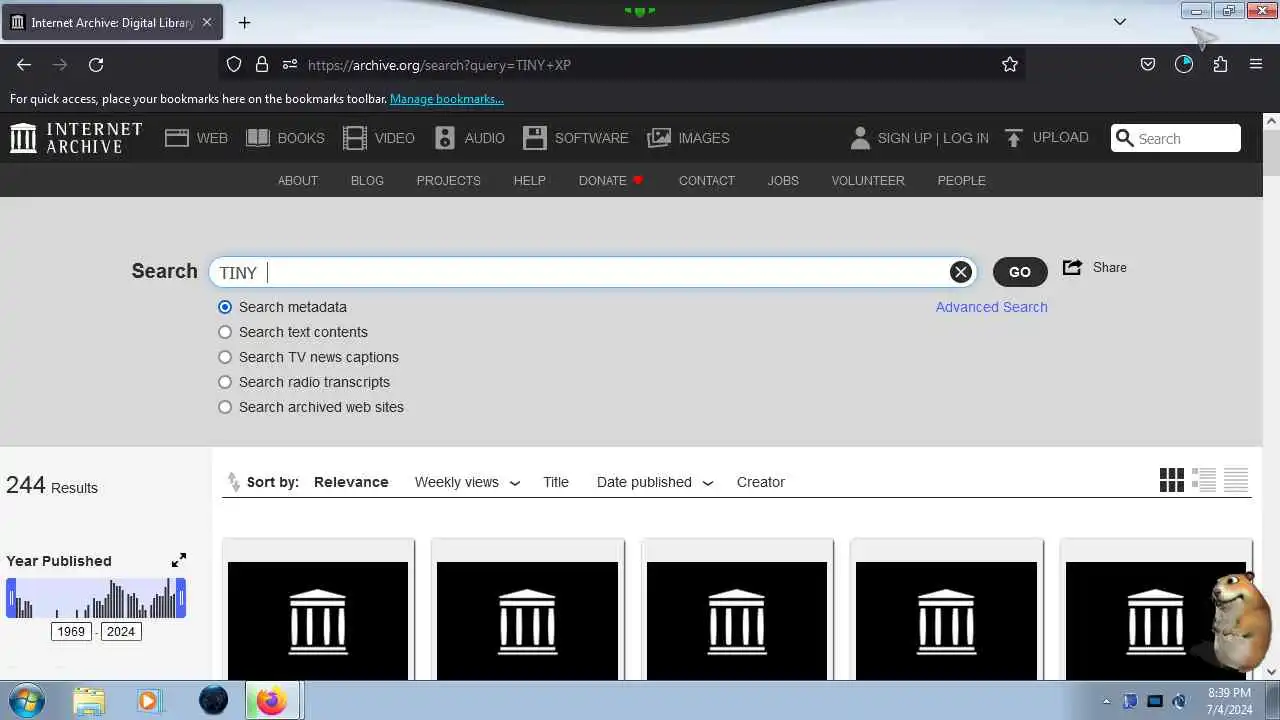Viewport: 1280px width, 720px height.
Task: Go back in browser history
Action: (x=24, y=65)
